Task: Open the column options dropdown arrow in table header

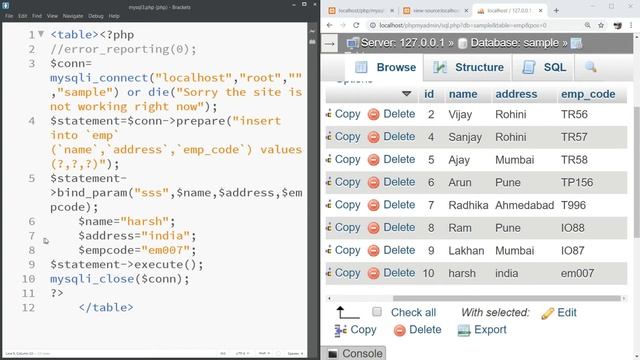Action: 407,93
